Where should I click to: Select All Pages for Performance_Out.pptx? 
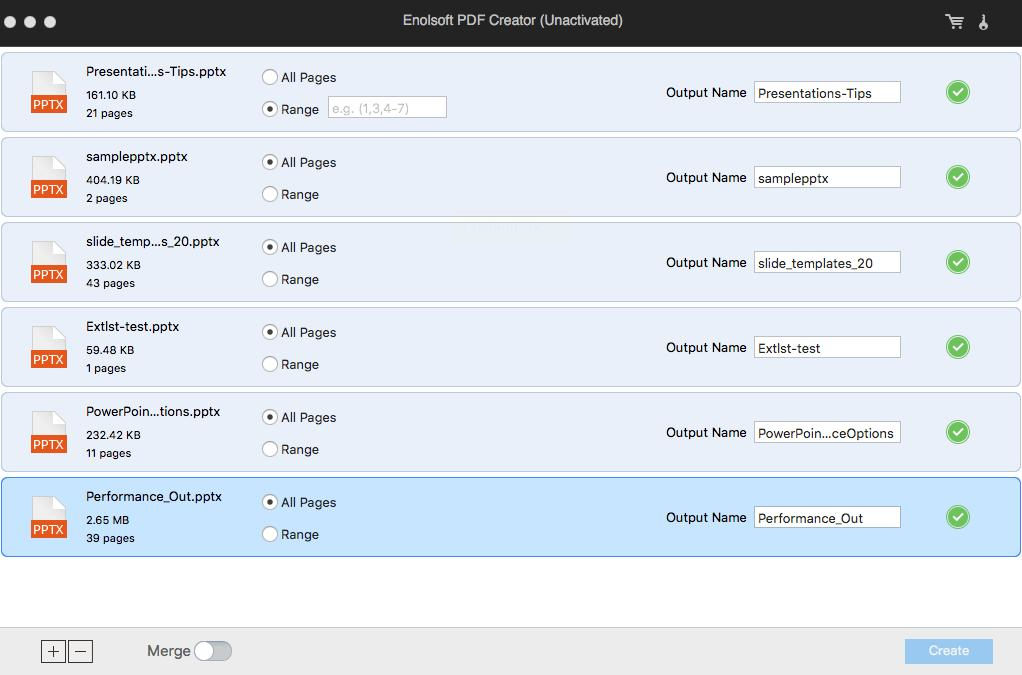point(270,502)
